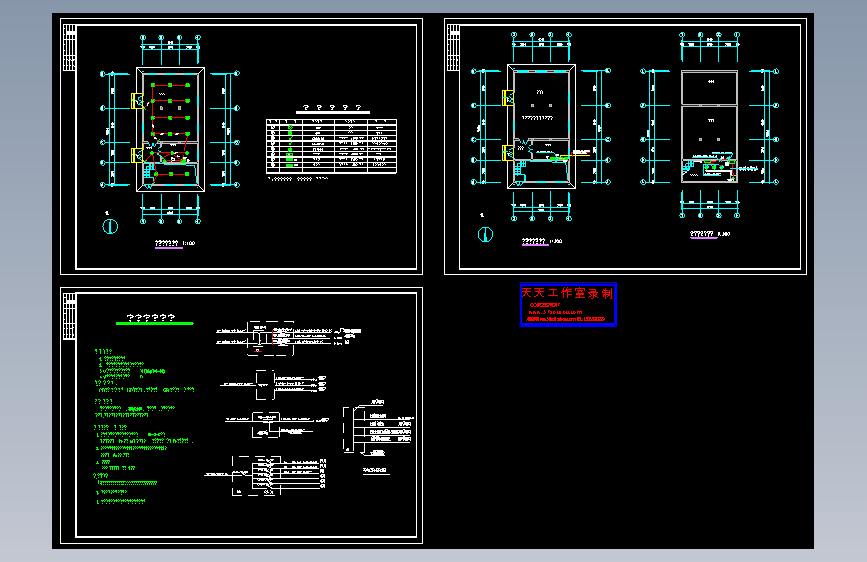
Task: Pick the topmost distribution system diagram on the bottom sheet
Action: tap(288, 337)
